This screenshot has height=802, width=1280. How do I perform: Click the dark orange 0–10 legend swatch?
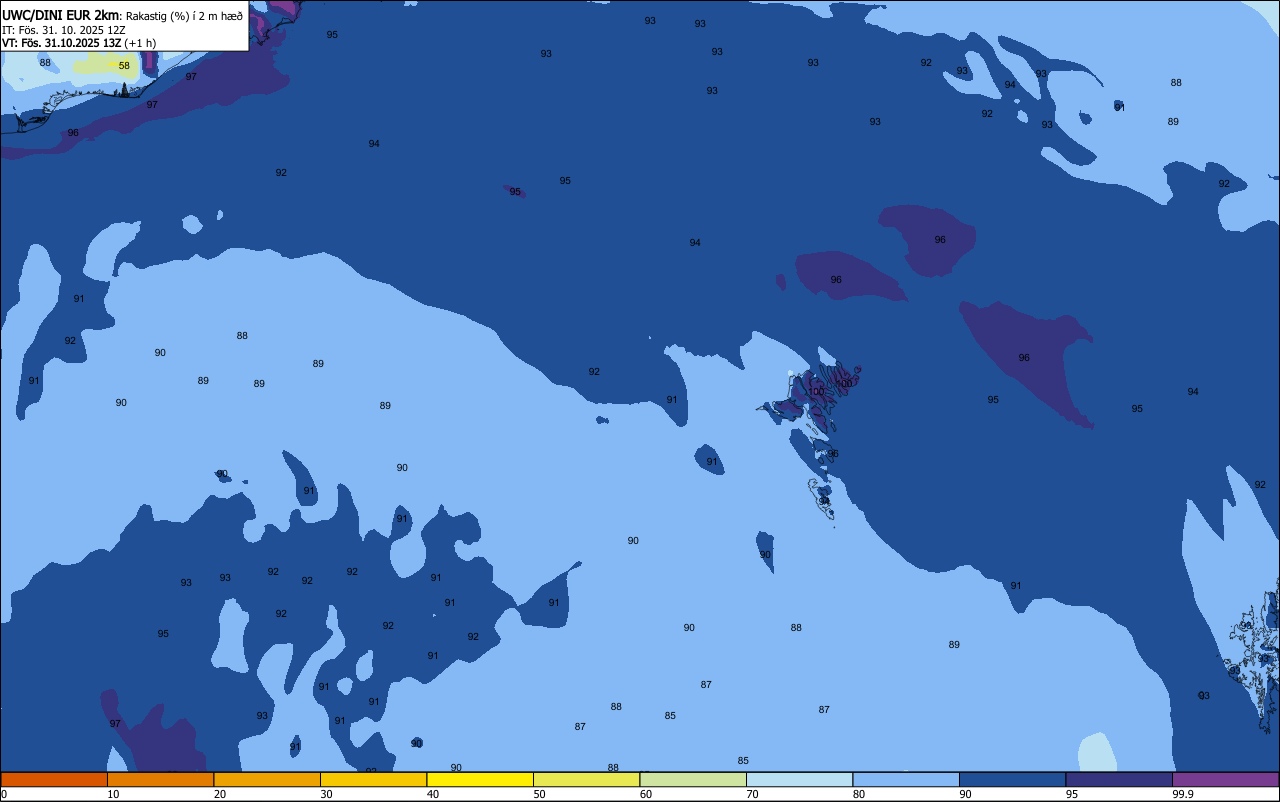point(54,779)
